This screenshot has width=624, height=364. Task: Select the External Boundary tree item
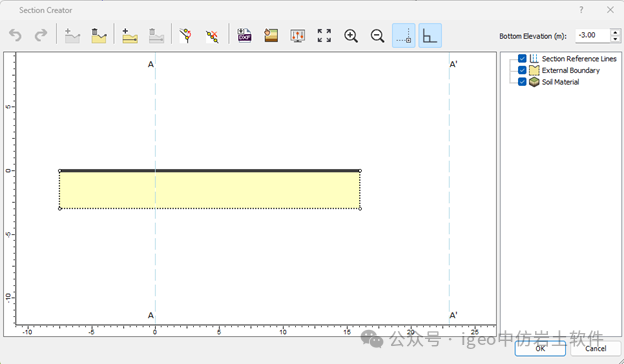coord(571,70)
